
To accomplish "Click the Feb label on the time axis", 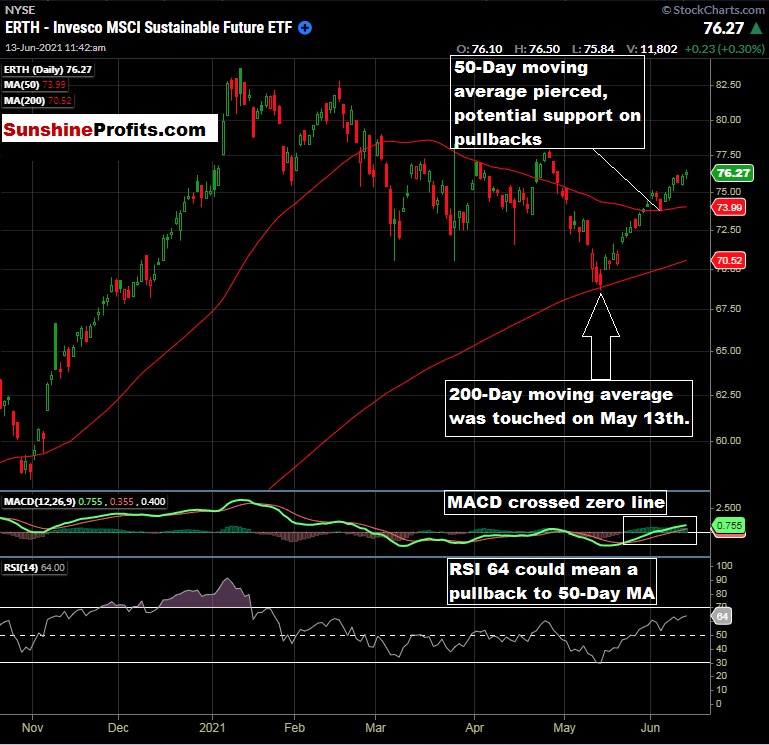I will coord(294,727).
